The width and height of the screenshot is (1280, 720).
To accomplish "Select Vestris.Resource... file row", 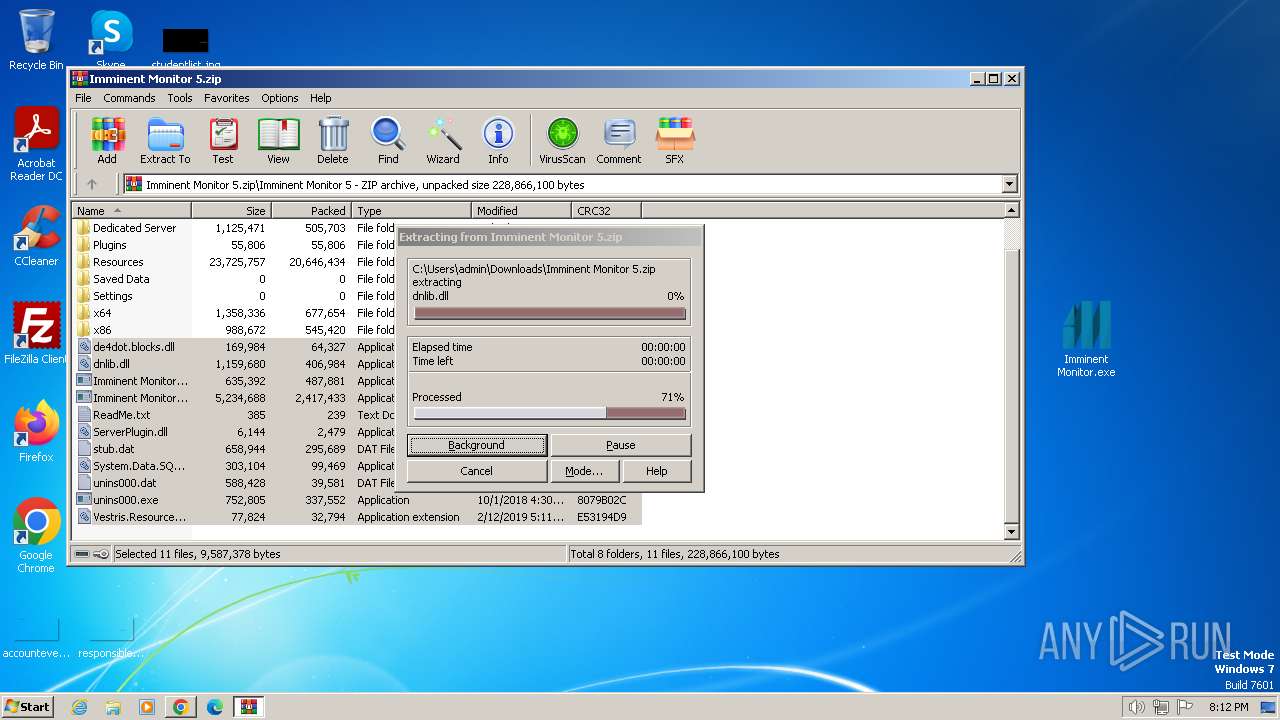I will click(357, 517).
